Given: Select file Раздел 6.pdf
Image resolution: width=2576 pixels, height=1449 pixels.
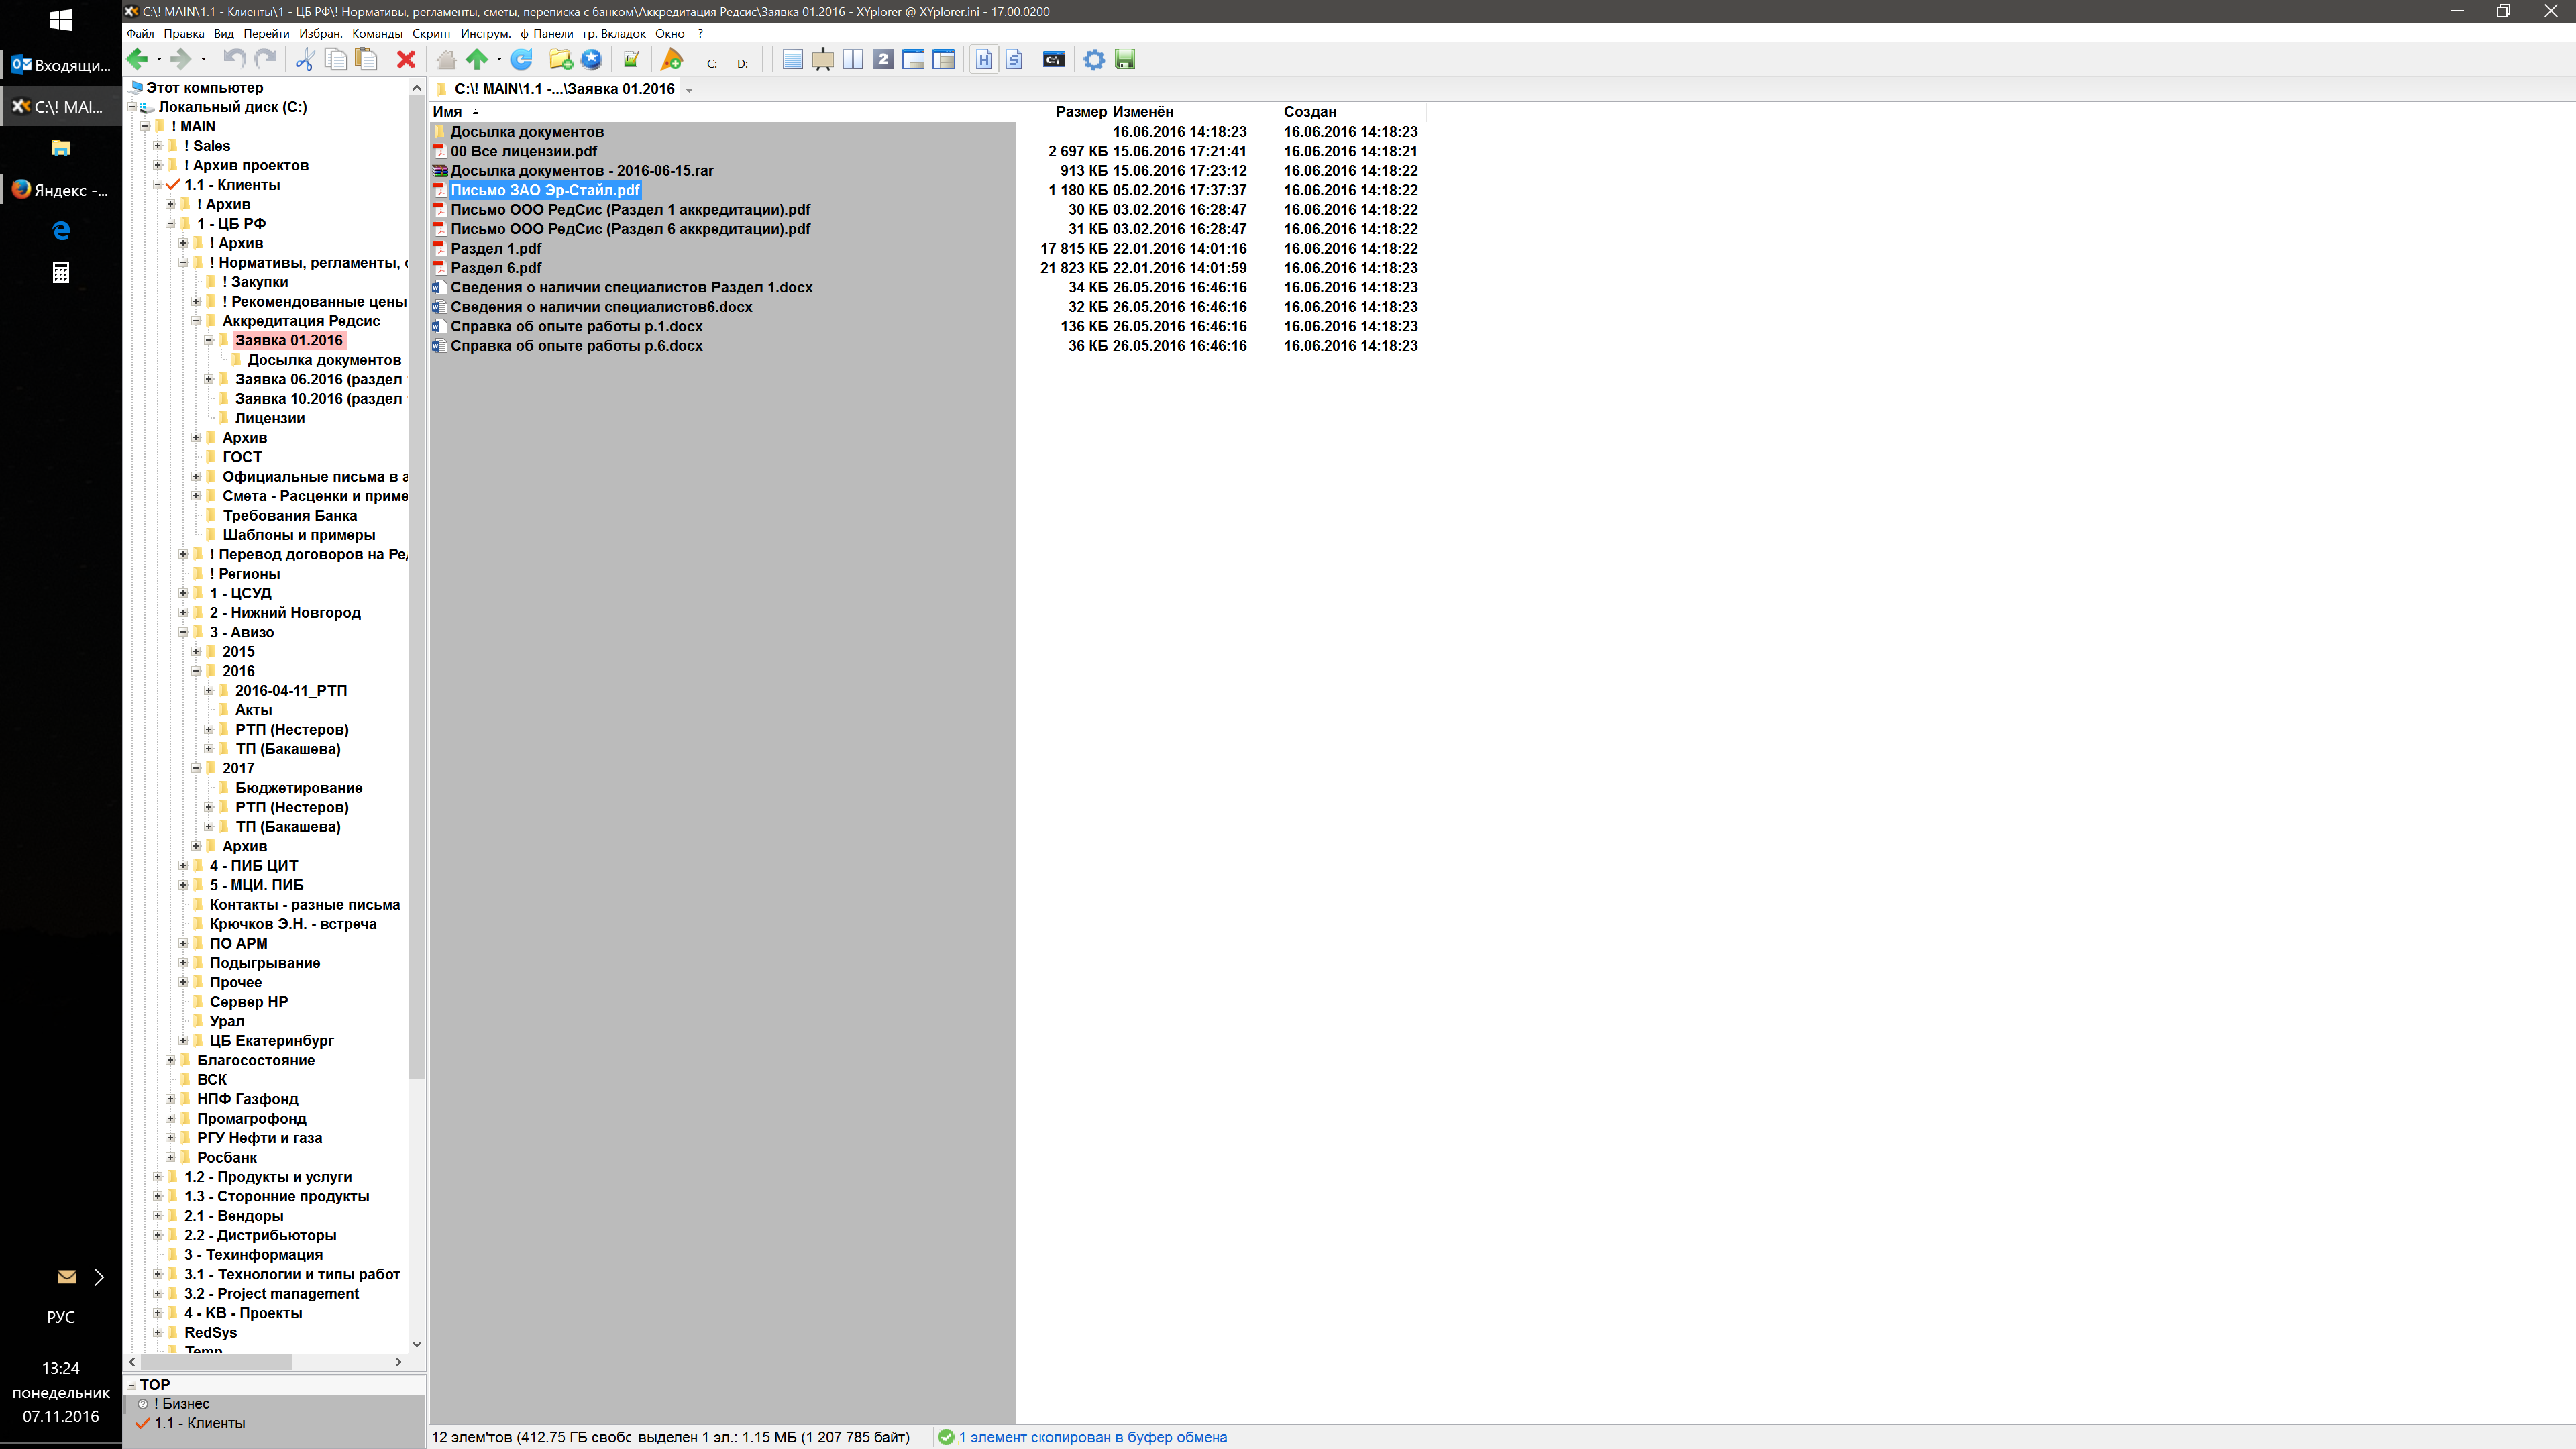Looking at the screenshot, I should click(x=495, y=268).
